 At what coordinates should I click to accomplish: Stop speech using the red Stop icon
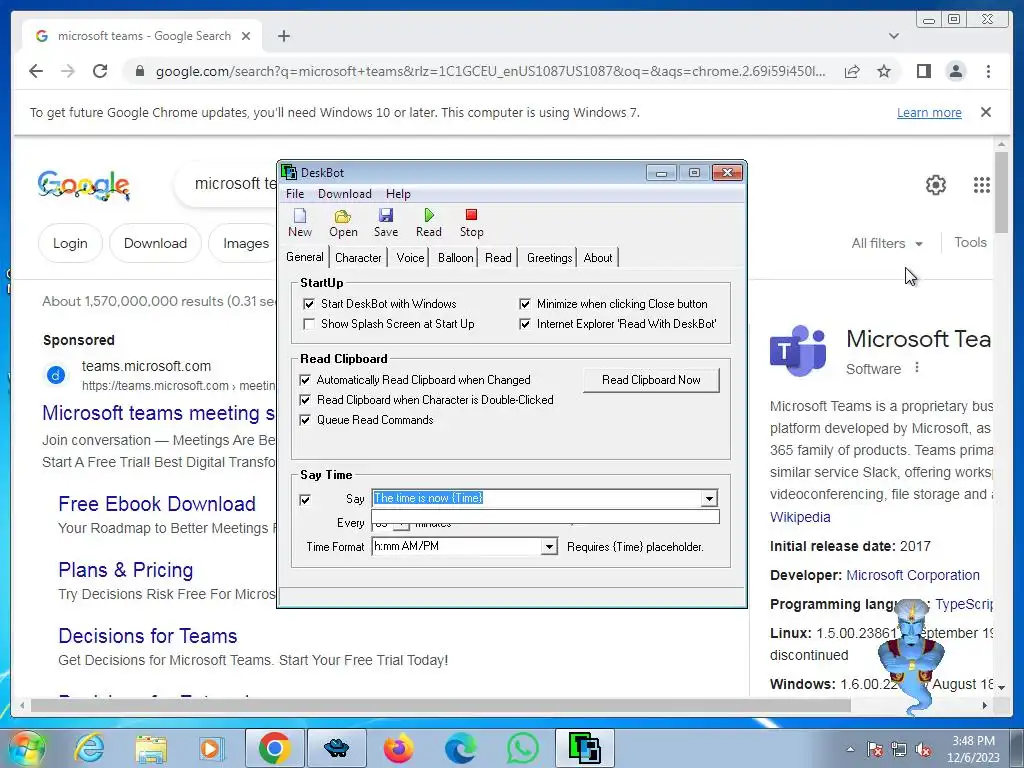pyautogui.click(x=472, y=223)
